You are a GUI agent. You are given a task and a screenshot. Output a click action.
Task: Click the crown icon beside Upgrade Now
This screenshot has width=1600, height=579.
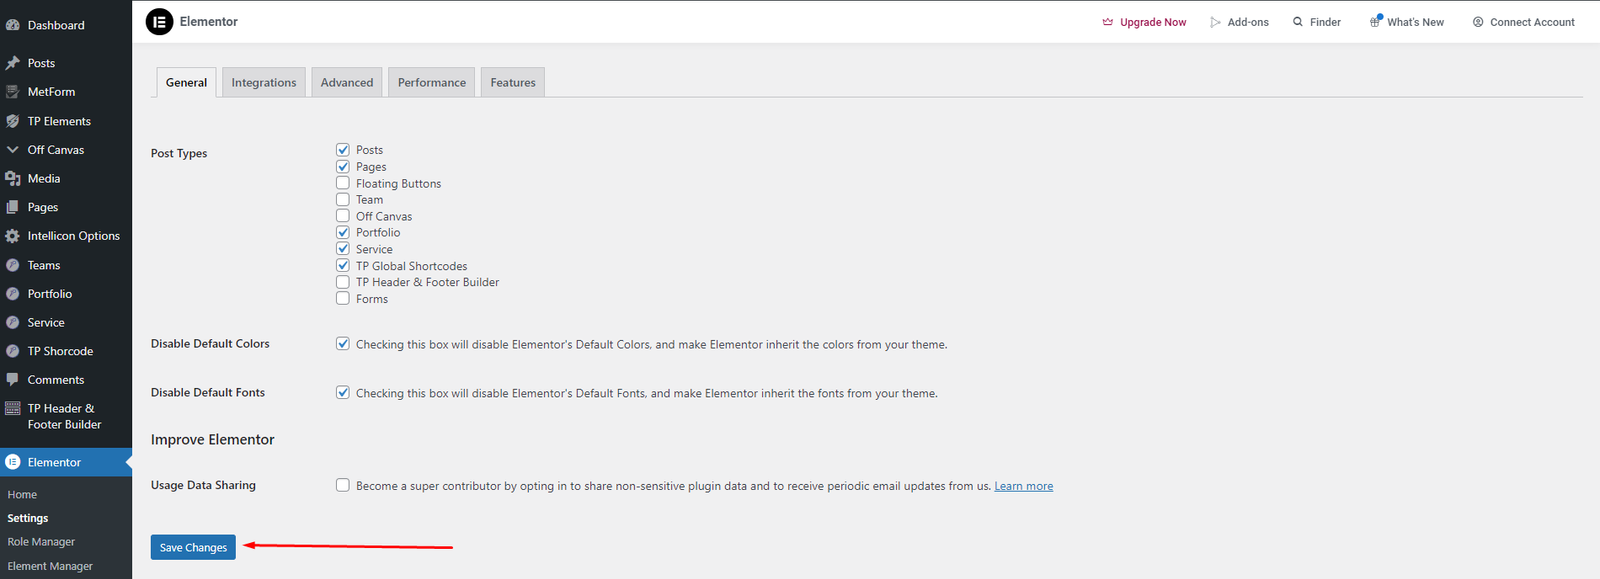tap(1108, 22)
